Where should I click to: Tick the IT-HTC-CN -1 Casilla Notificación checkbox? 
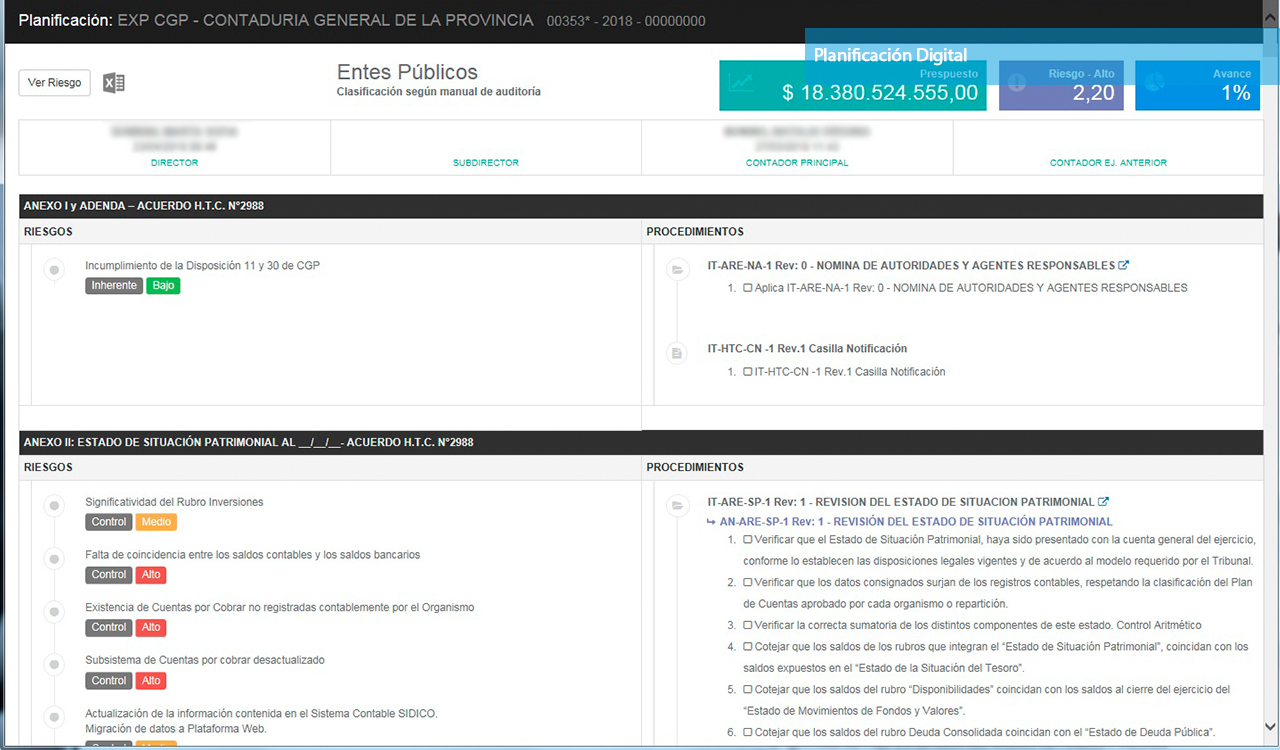tap(747, 372)
